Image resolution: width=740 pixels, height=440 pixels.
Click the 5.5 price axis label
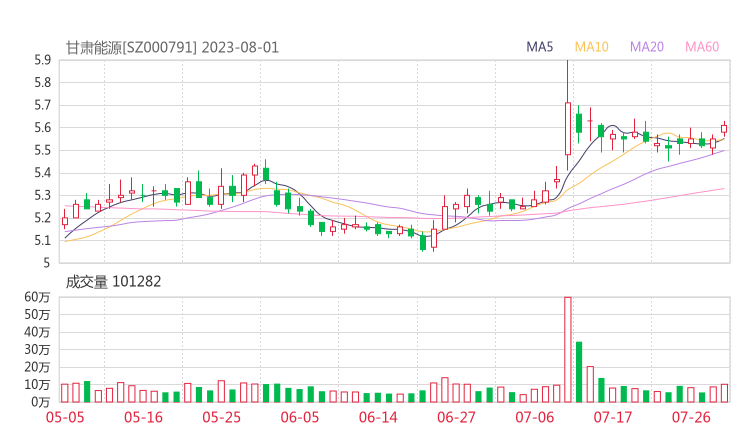[x=42, y=151]
